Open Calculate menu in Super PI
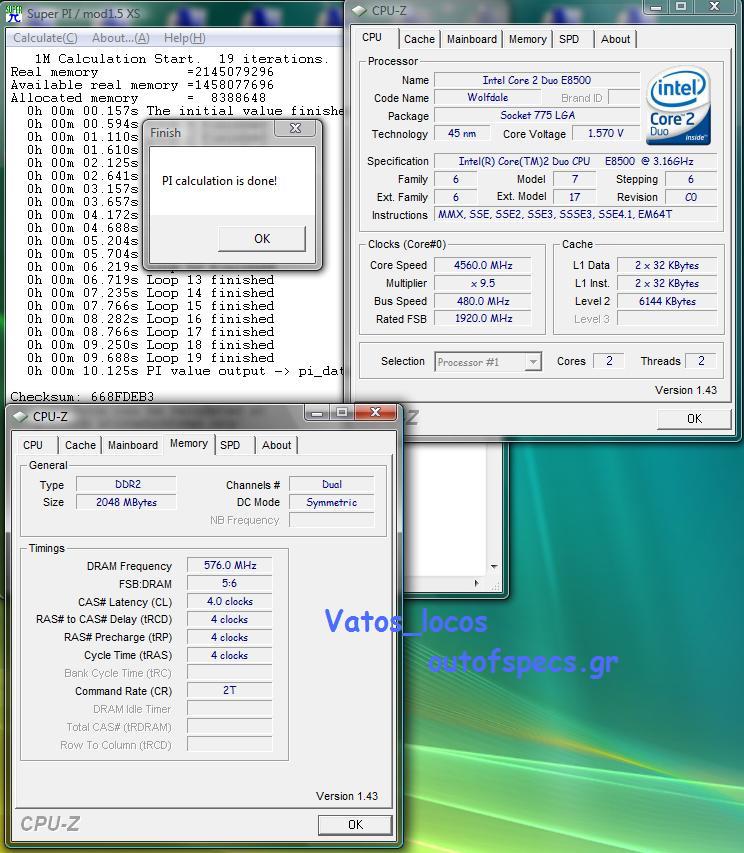The image size is (744, 853). click(x=45, y=38)
